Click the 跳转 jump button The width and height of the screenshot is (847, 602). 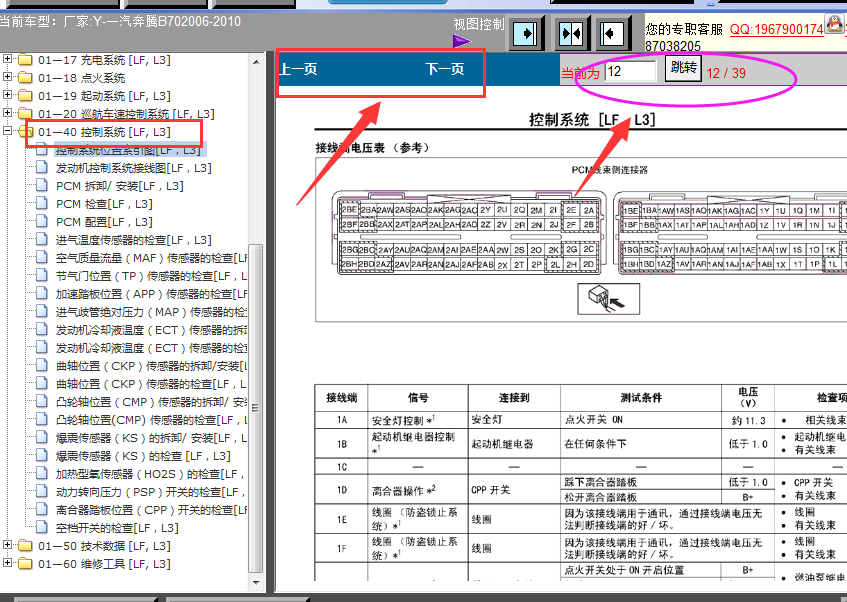(683, 68)
